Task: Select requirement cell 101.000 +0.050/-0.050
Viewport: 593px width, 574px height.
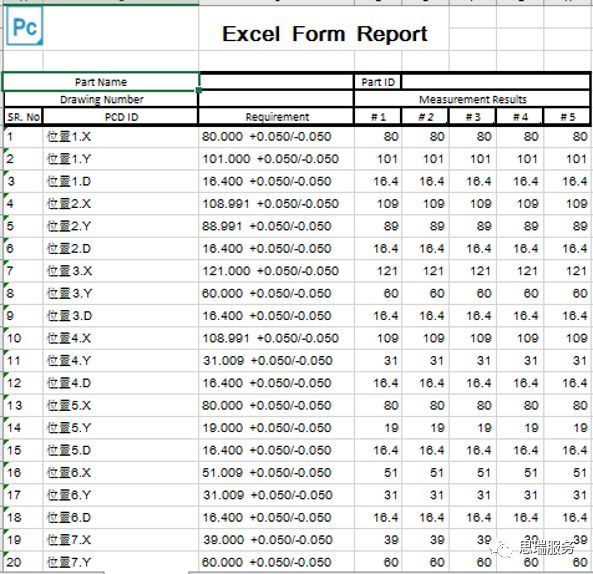Action: pyautogui.click(x=276, y=159)
